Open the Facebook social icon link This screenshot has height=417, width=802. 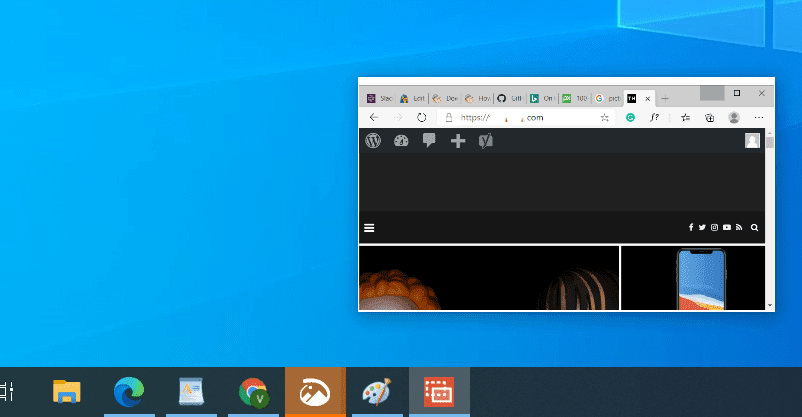click(x=691, y=228)
